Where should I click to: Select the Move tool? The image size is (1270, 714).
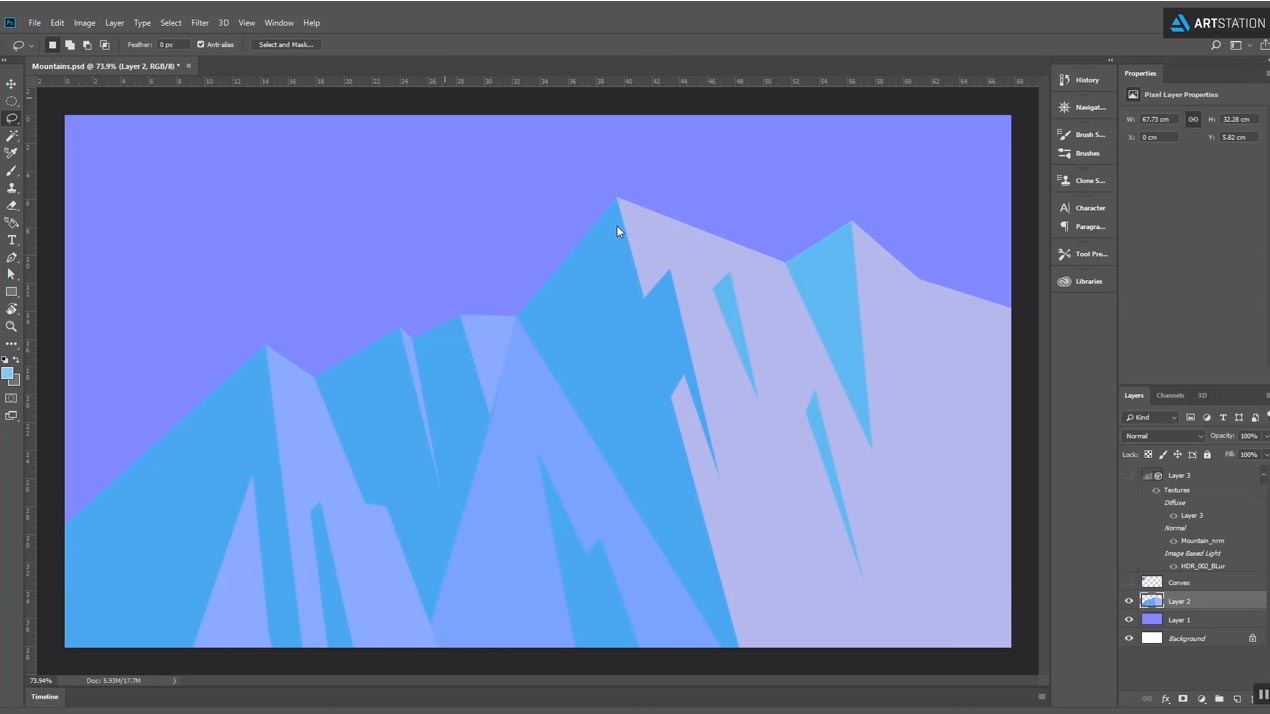pyautogui.click(x=11, y=84)
